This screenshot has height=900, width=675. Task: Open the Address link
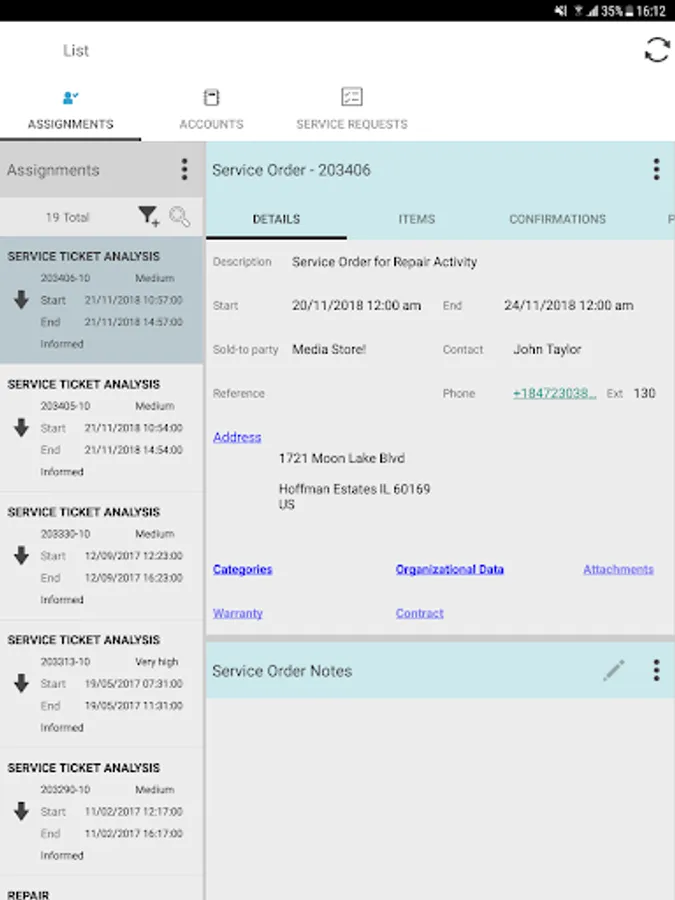(237, 437)
